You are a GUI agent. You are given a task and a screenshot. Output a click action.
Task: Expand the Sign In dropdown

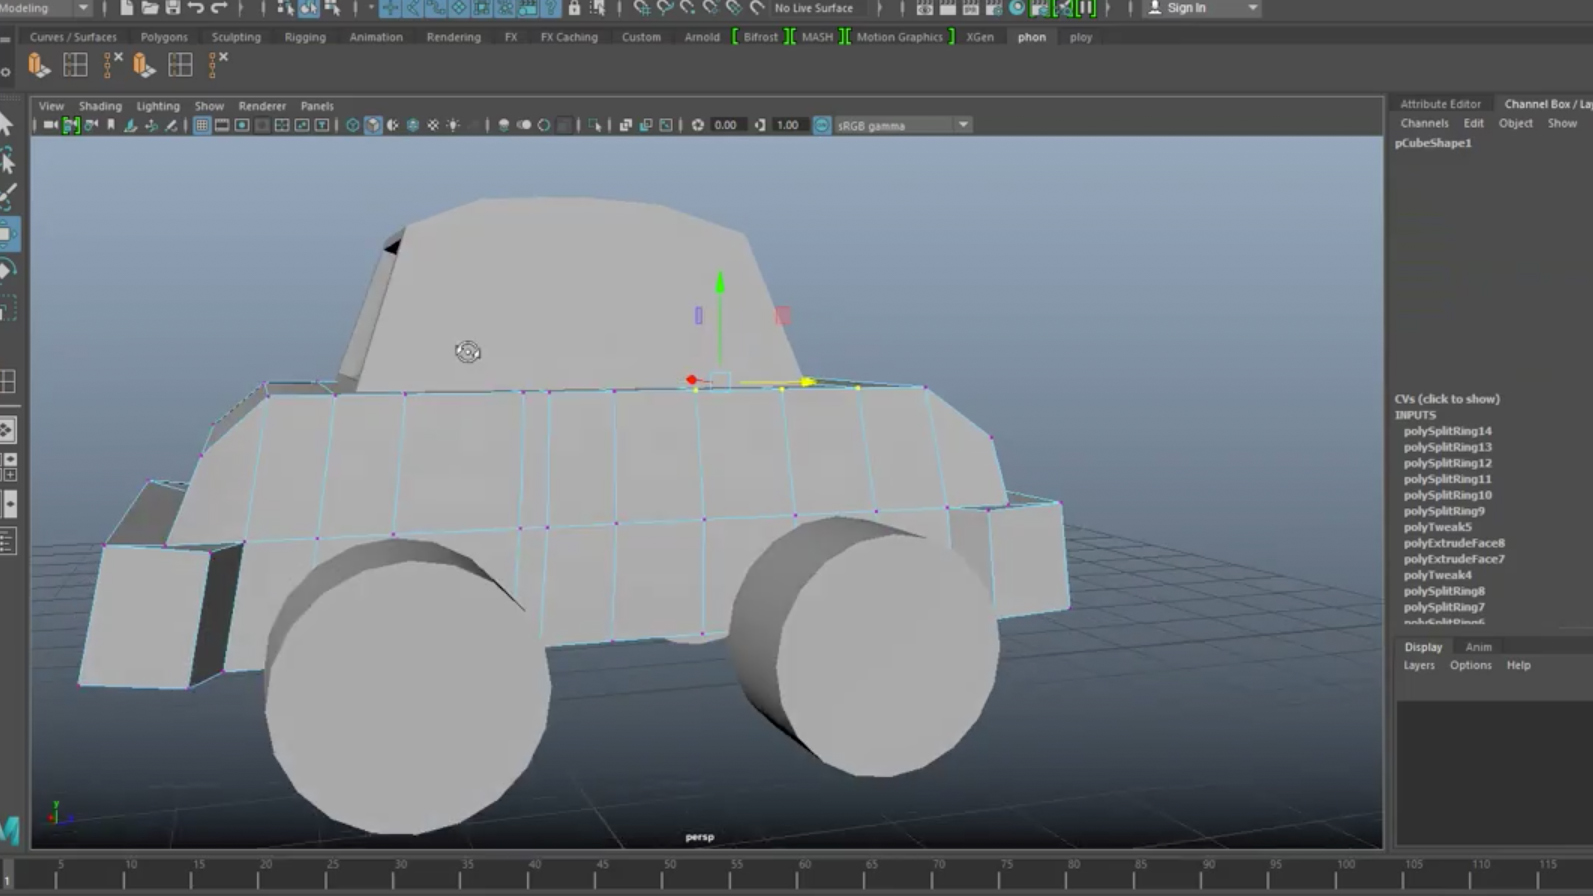(1252, 8)
